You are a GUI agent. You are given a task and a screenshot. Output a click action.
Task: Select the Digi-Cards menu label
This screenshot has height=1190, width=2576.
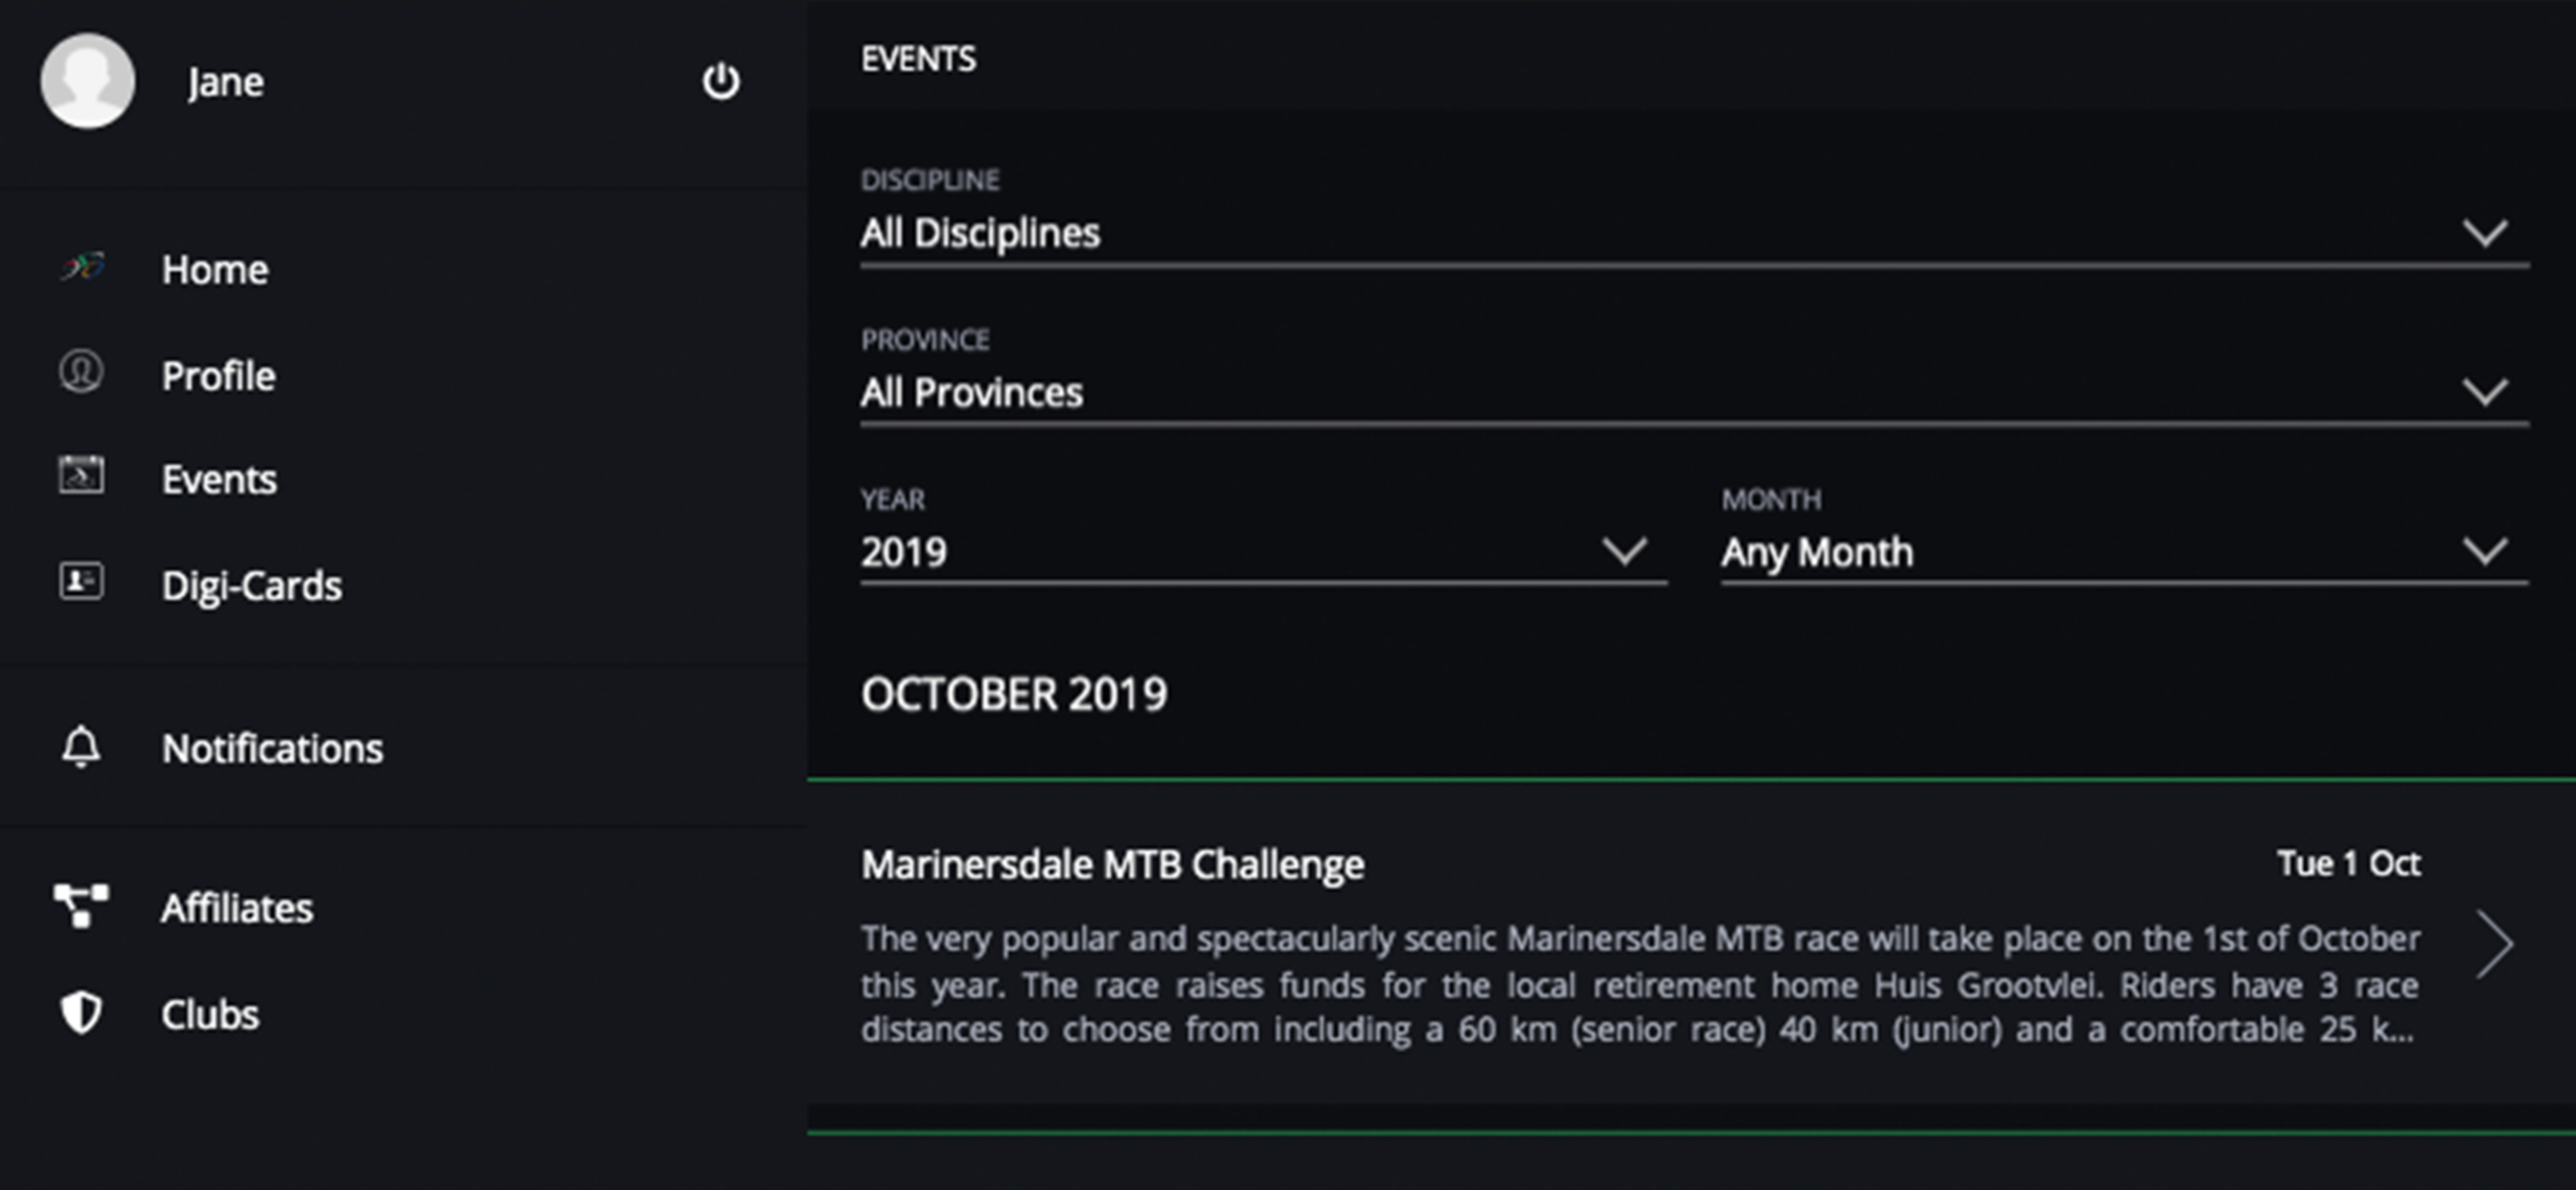(x=252, y=586)
